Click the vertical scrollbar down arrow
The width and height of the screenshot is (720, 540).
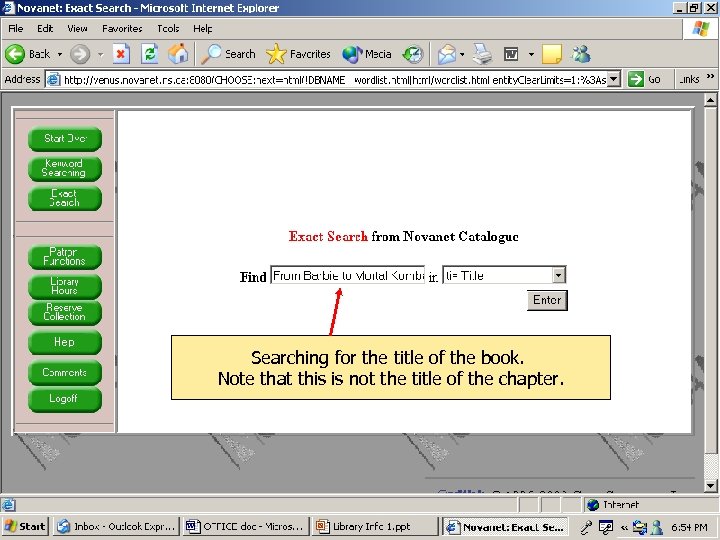710,485
